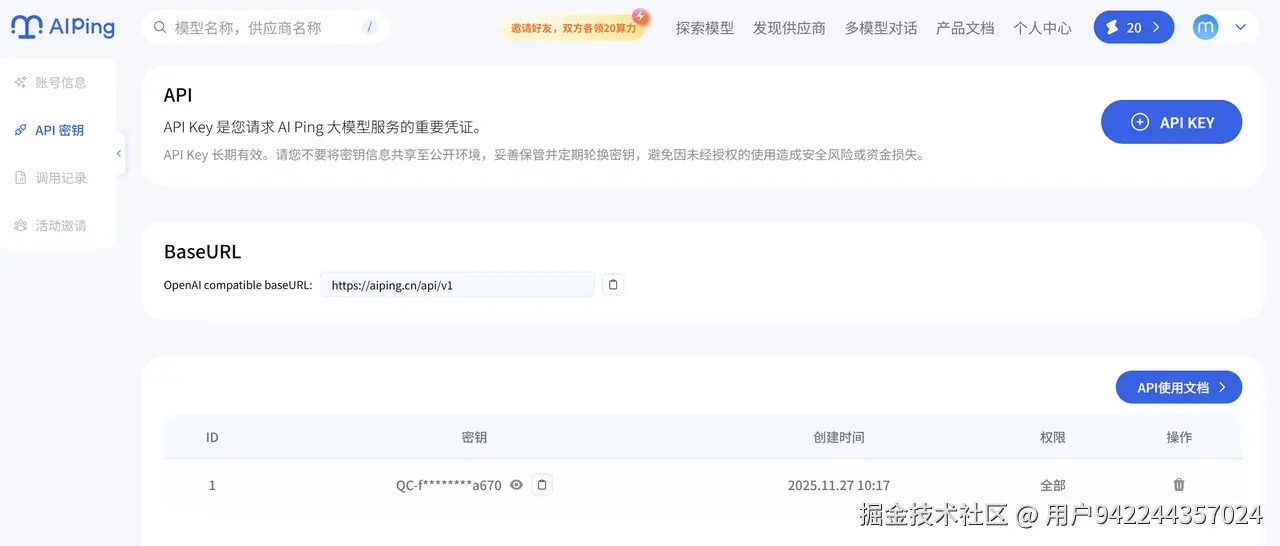Screen dimensions: 1280x546
Task: Click the baseURL field https://aiping.cn/api/v1
Action: pyautogui.click(x=457, y=285)
